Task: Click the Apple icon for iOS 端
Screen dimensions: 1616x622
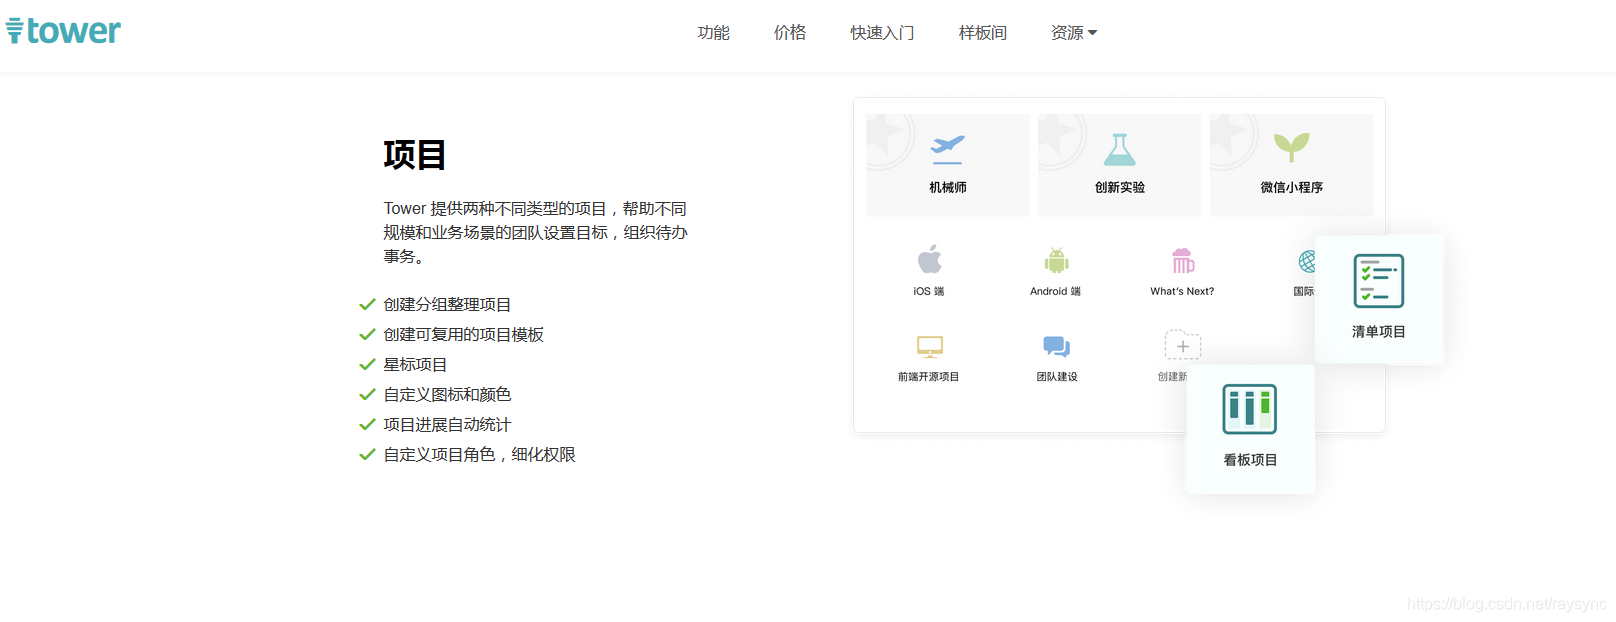Action: [x=929, y=259]
